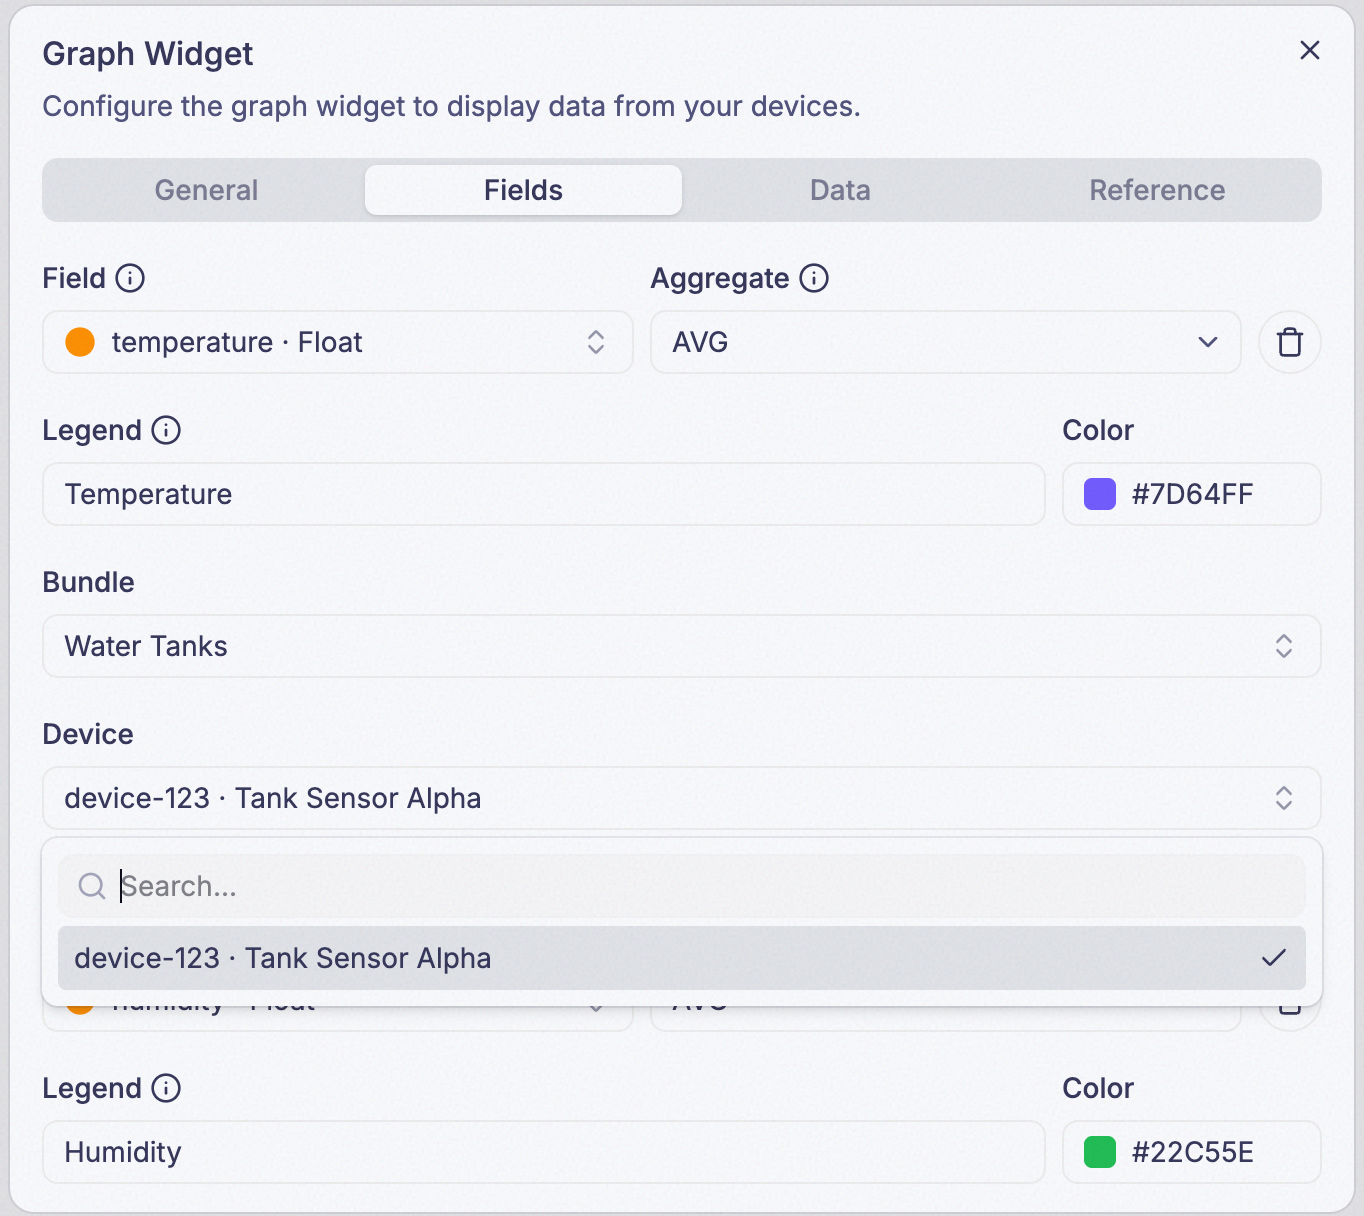Select device-123 Tank Sensor Alpha option
Screen dimensions: 1364x1216
coord(682,958)
